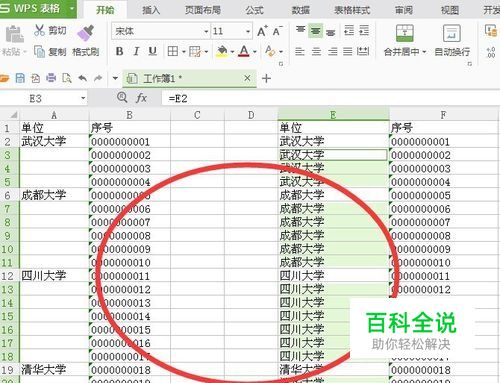The image size is (500, 383).
Task: Click the Undo arrow
Action: 83,78
